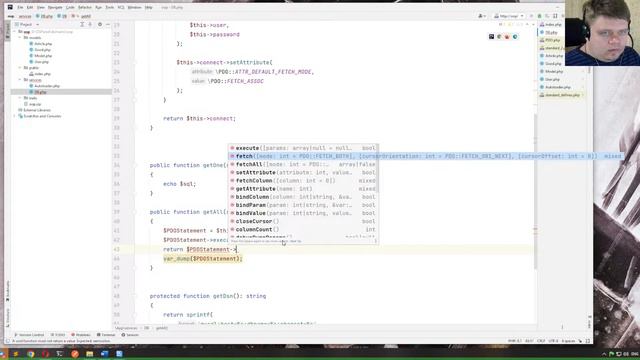
Task: Open the Edit menu
Action: click(30, 7)
